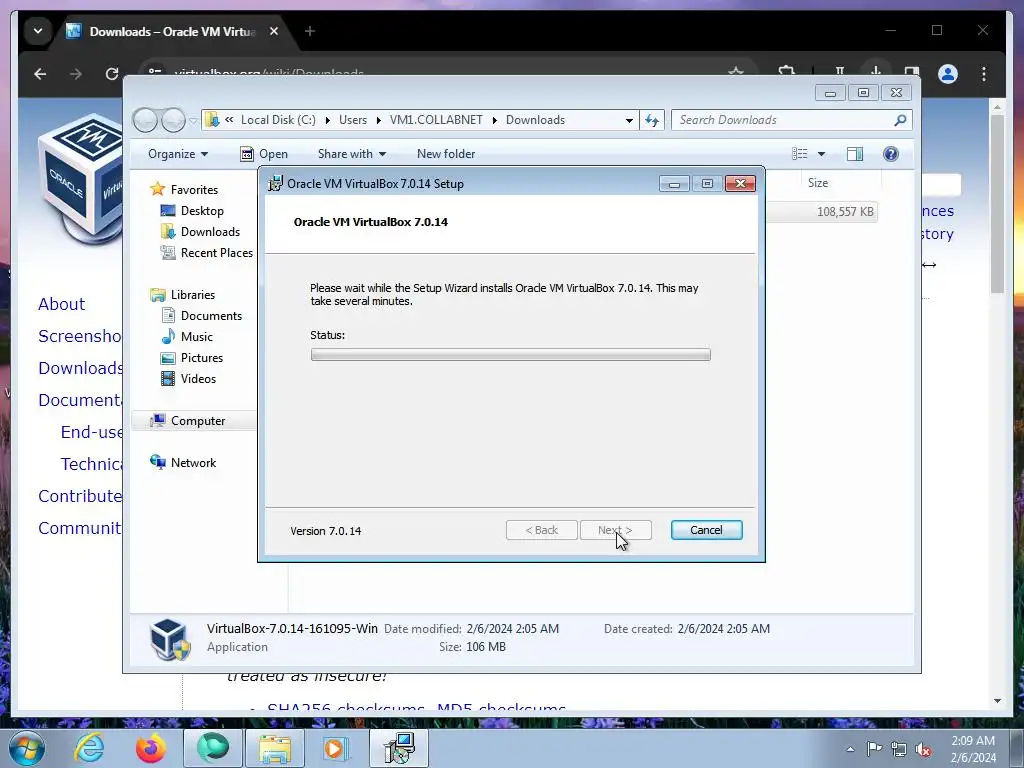
Task: Create a New folder in Downloads
Action: point(446,153)
